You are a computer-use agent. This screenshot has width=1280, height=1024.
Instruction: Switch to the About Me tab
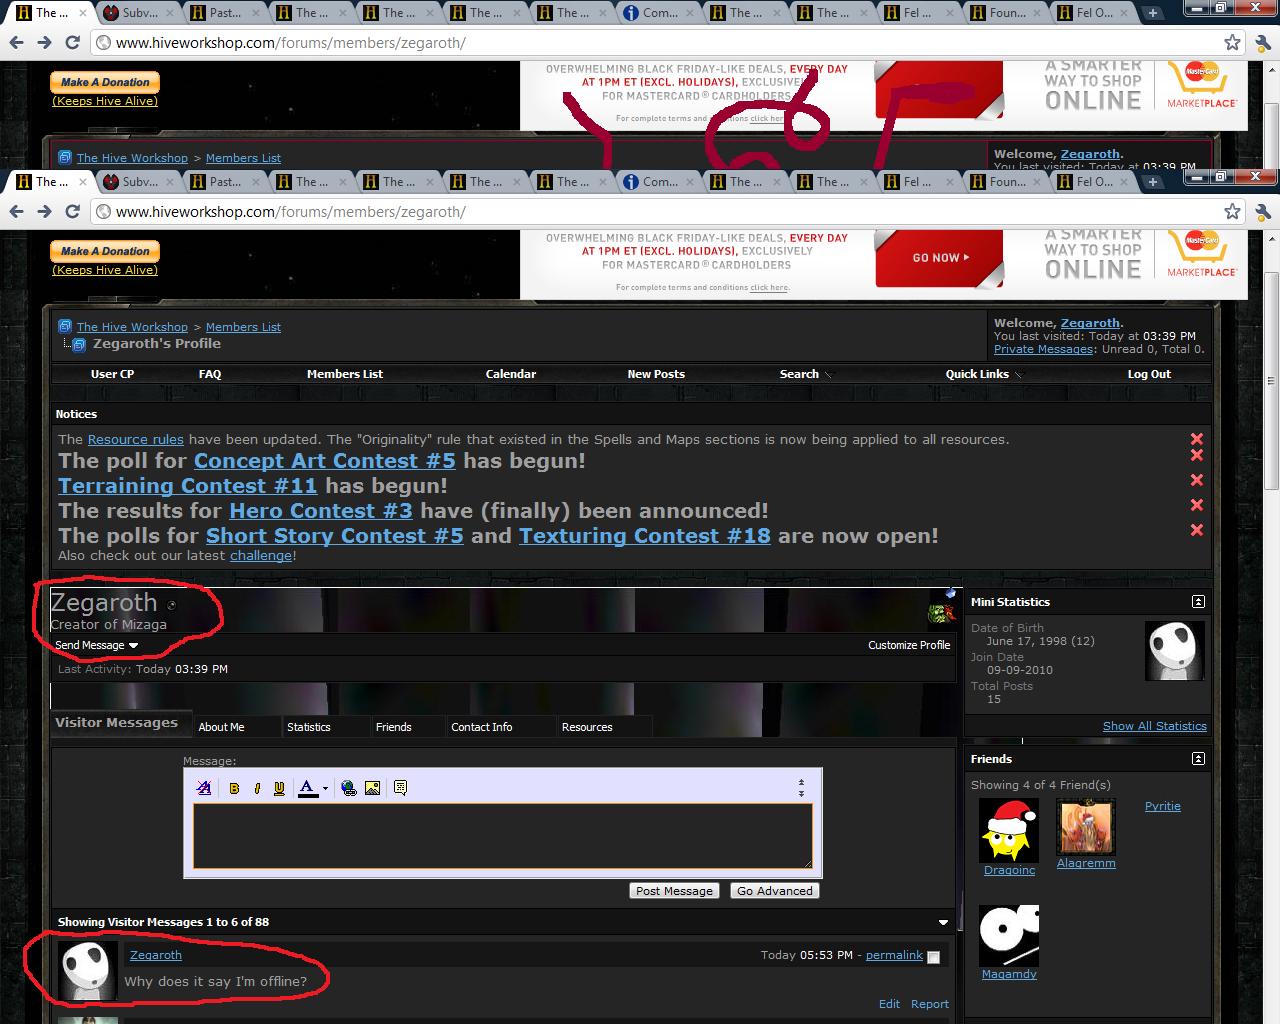pos(221,727)
